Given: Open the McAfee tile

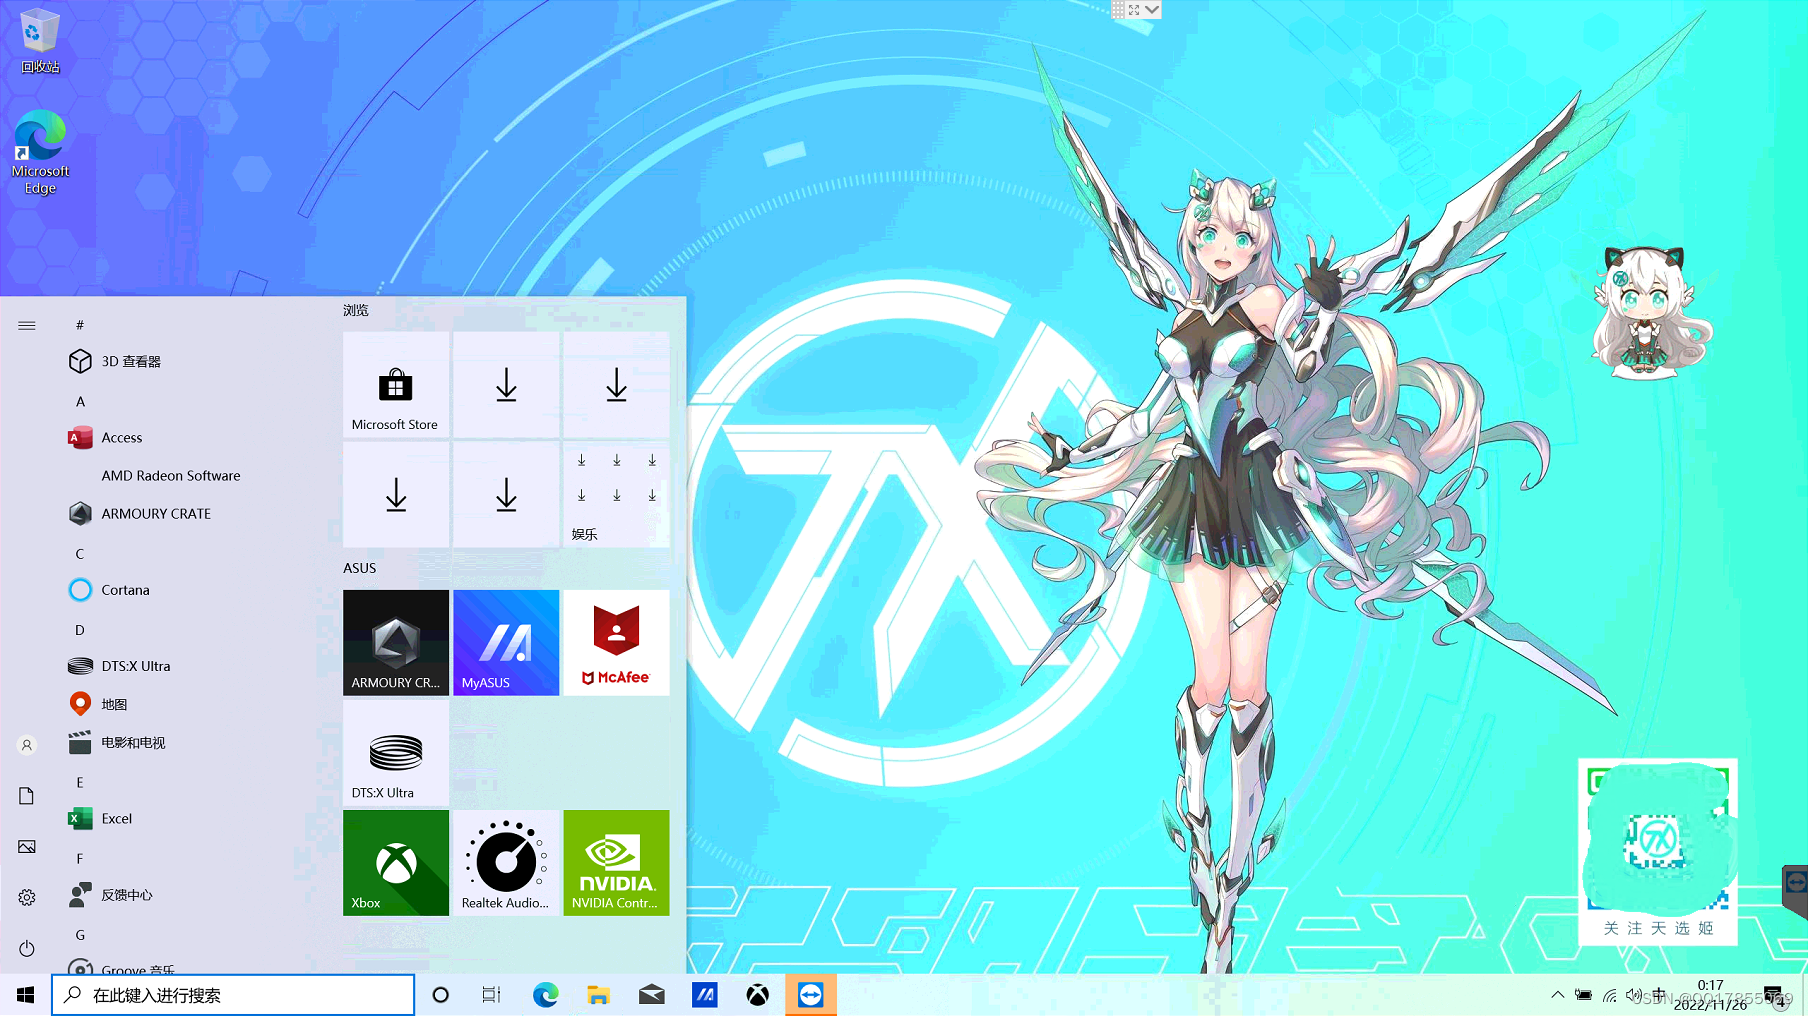Looking at the screenshot, I should pyautogui.click(x=616, y=643).
